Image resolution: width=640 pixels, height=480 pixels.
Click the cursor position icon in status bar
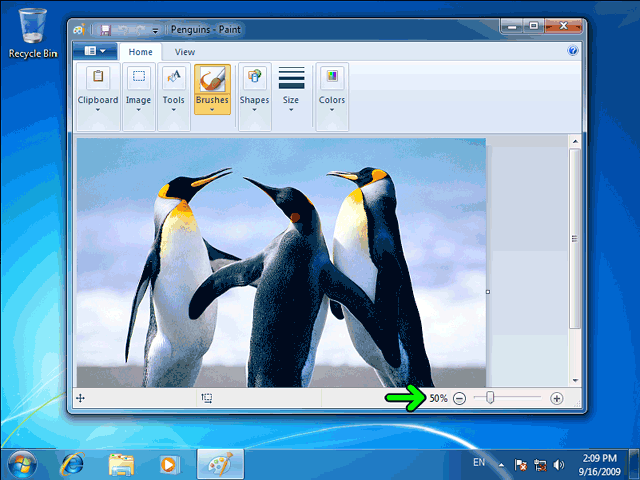click(x=80, y=398)
